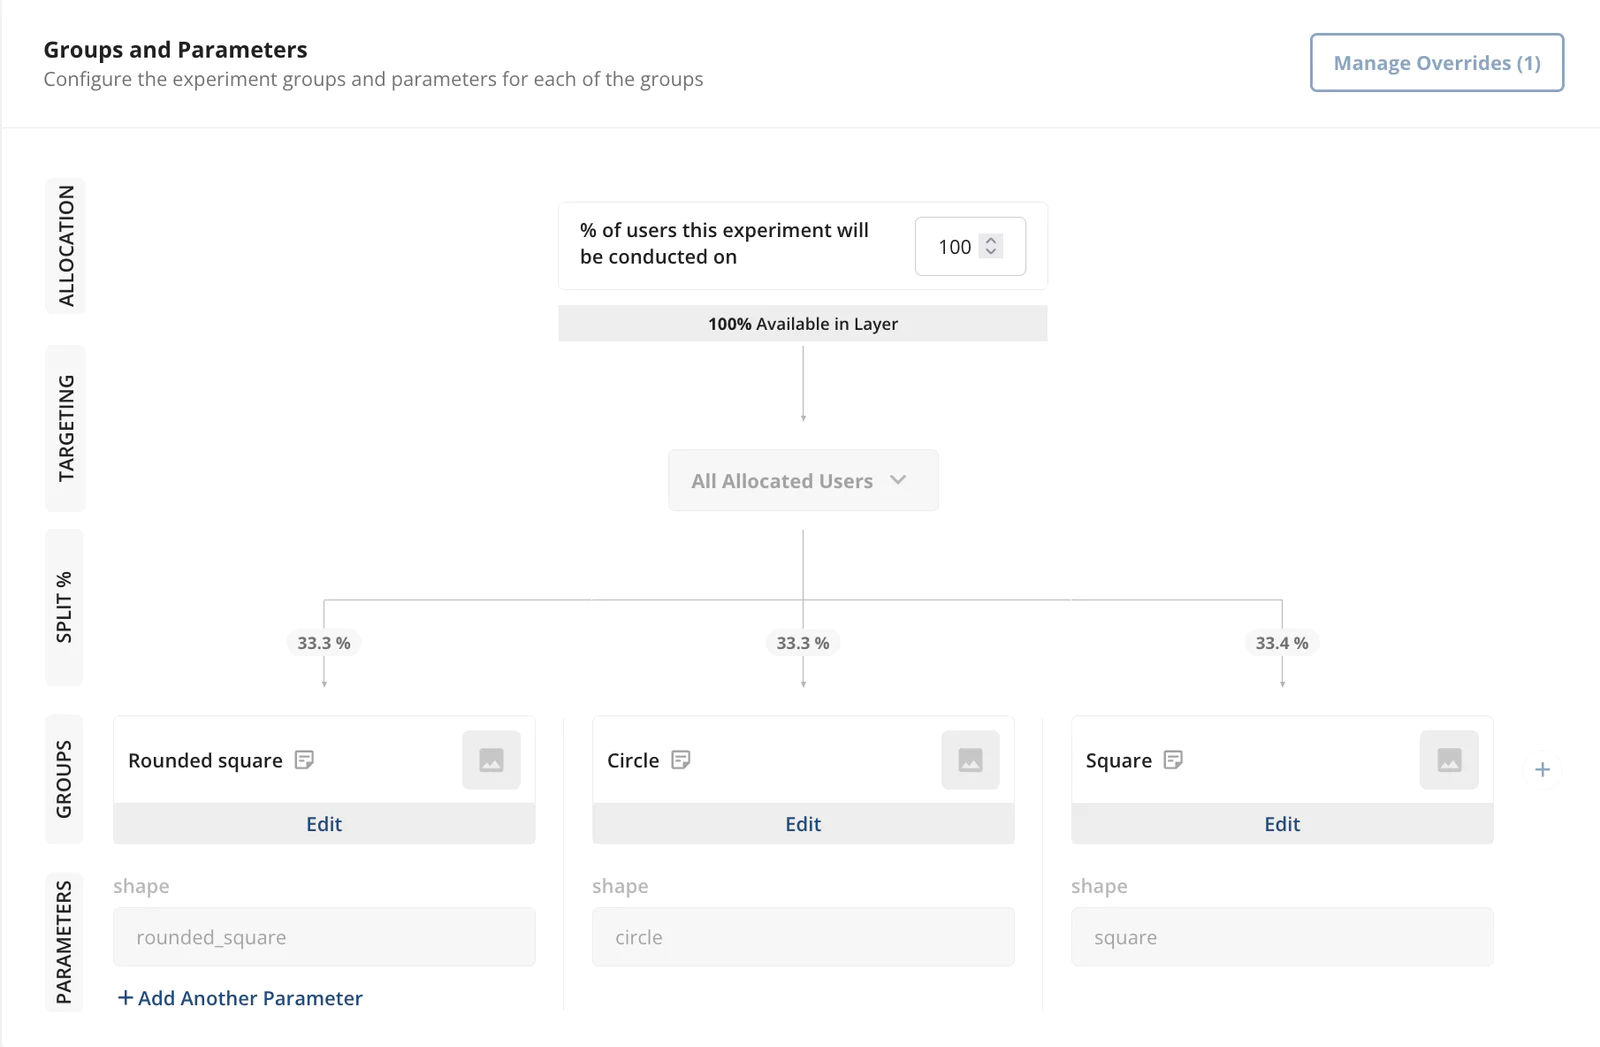Expand the All Allocated Users dropdown
The width and height of the screenshot is (1600, 1047).
(x=782, y=481)
